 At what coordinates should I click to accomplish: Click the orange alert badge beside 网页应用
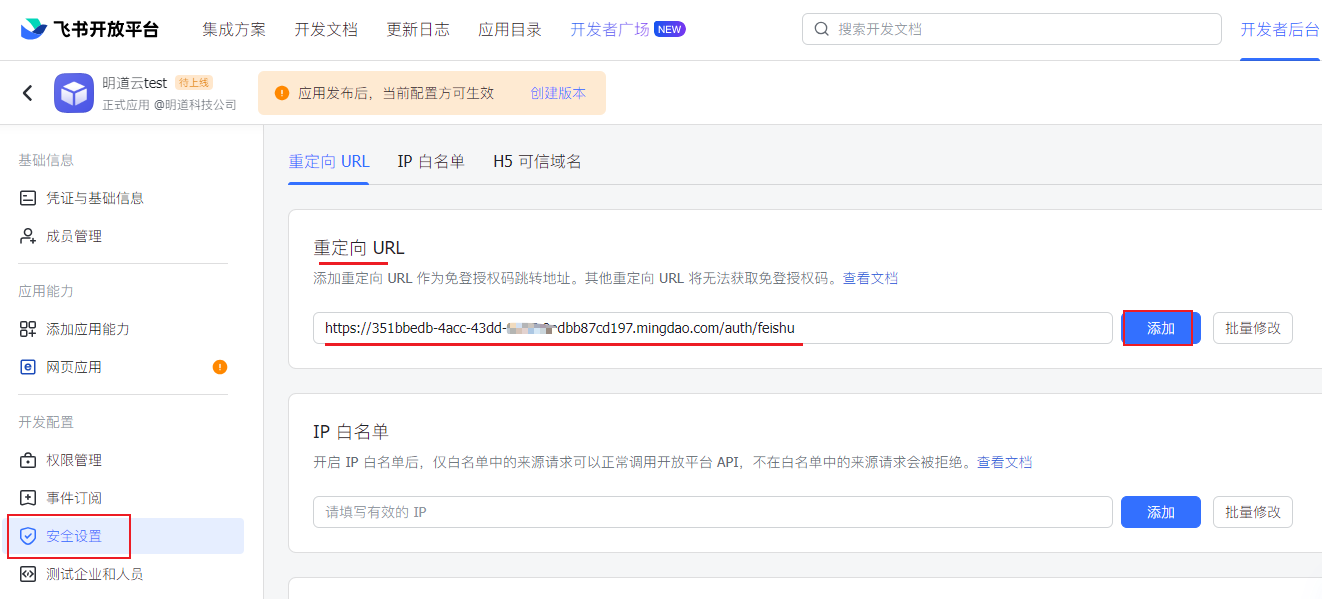(220, 367)
